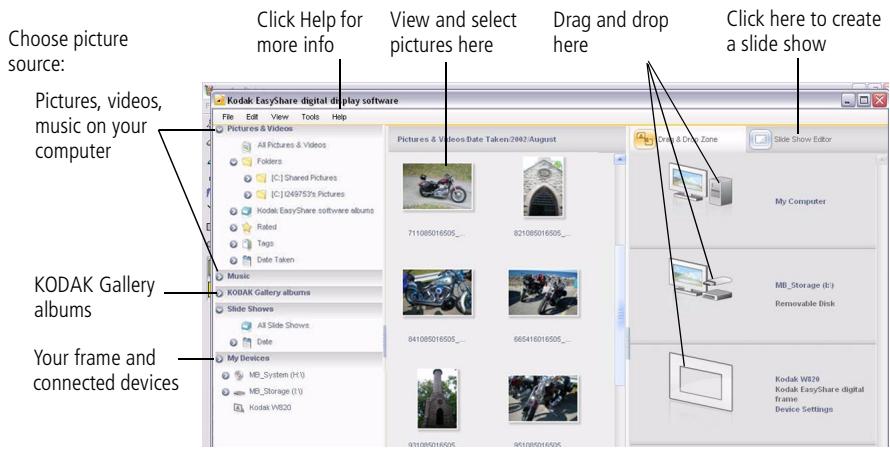Collapse the Slide Shows section
The image size is (890, 449).
pos(220,310)
